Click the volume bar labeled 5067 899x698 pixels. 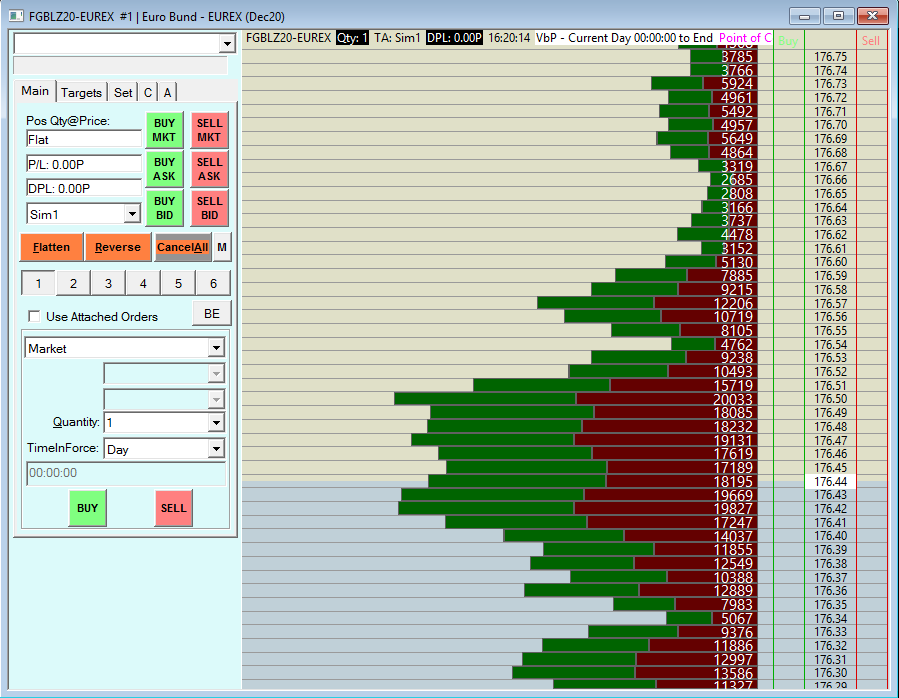tap(712, 618)
